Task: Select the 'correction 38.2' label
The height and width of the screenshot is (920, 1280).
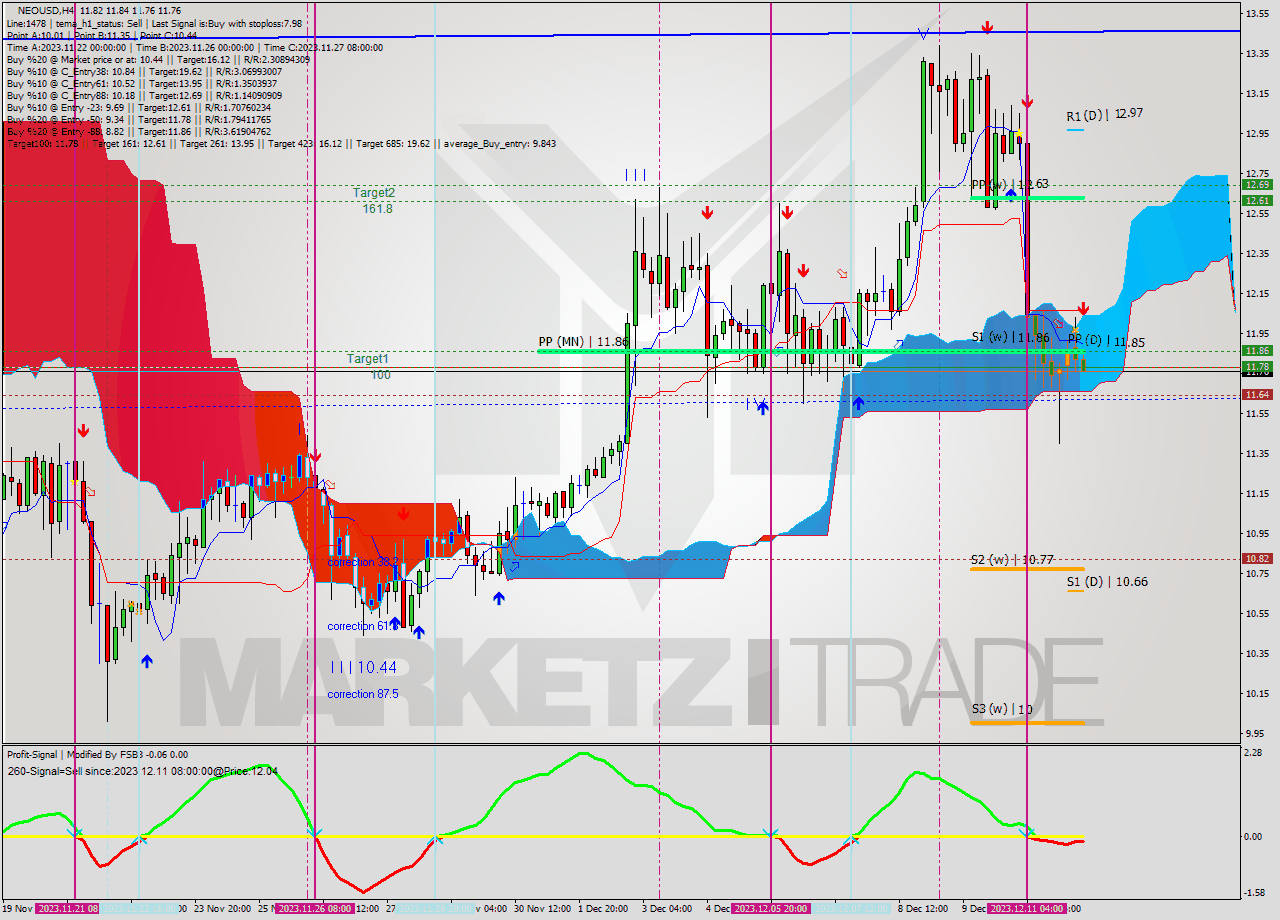Action: 363,562
